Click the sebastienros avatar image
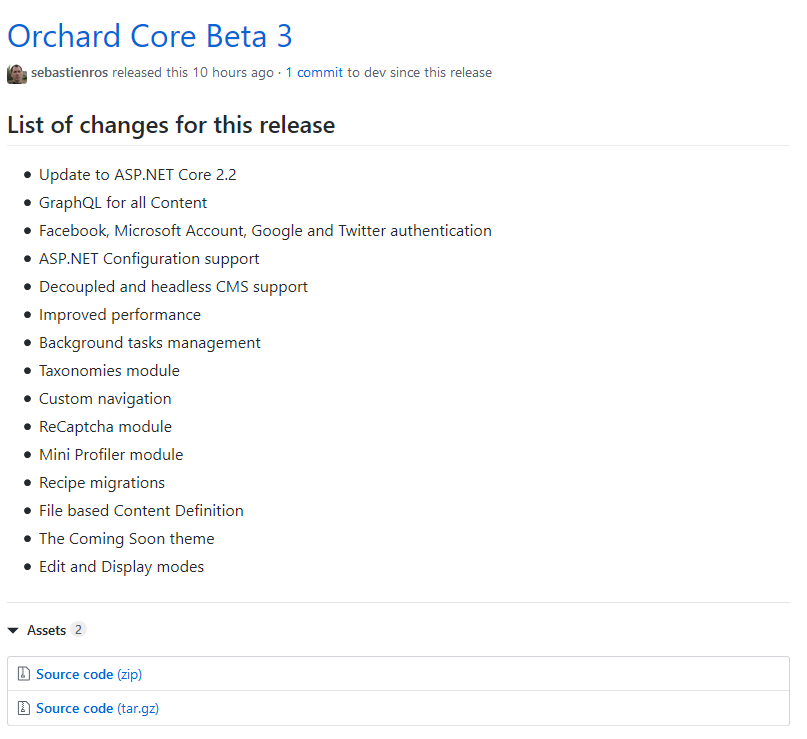This screenshot has height=739, width=807. 17,74
